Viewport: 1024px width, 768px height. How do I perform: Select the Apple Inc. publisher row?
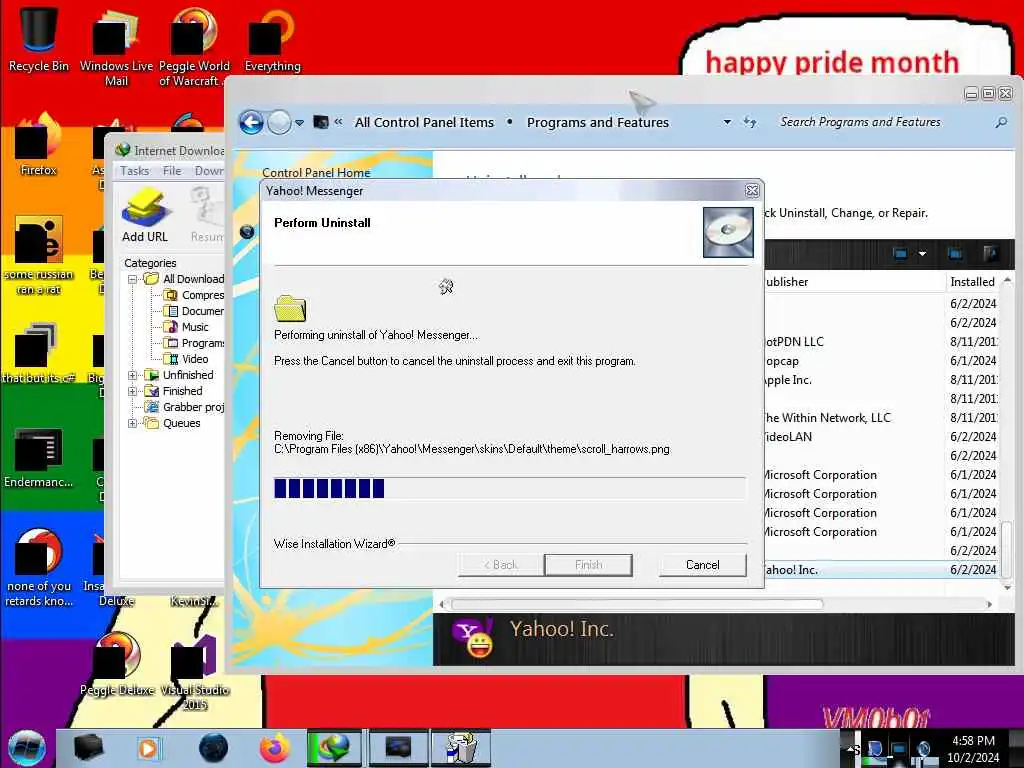(882, 379)
